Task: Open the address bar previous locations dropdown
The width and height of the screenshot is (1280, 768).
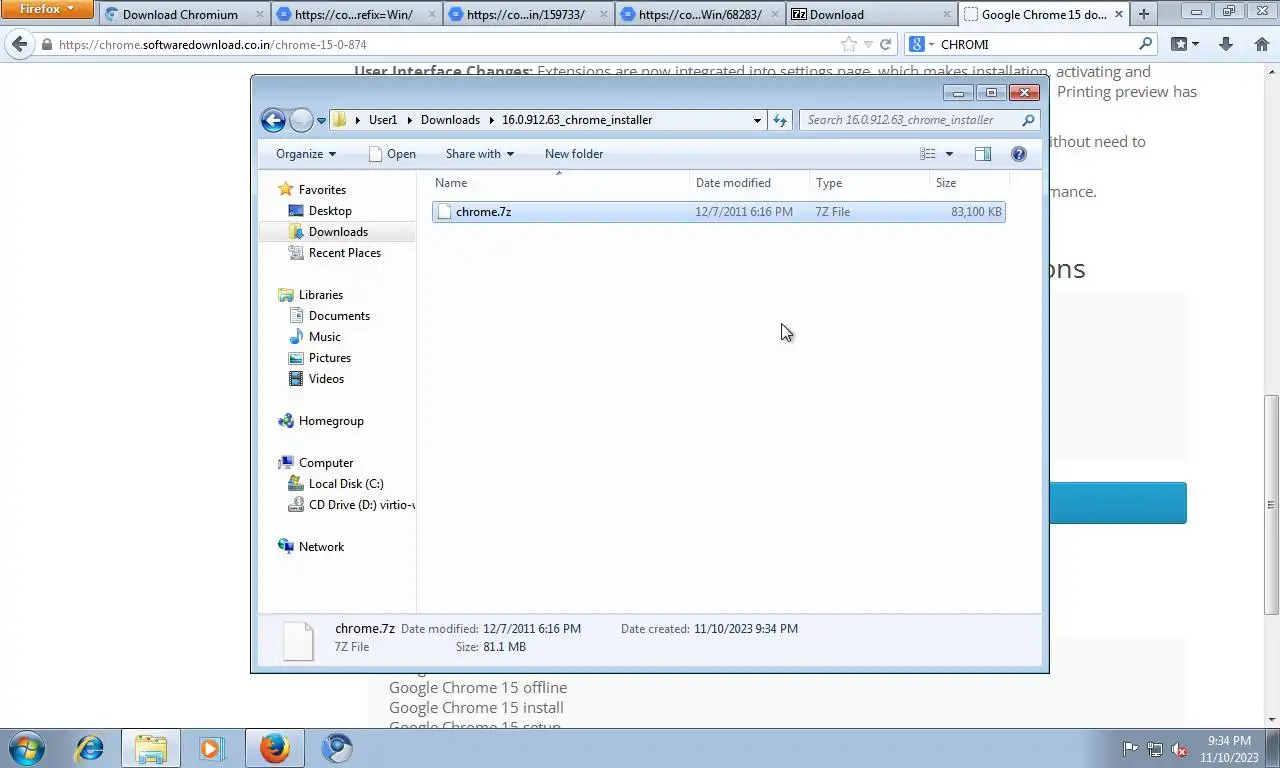Action: pos(757,120)
